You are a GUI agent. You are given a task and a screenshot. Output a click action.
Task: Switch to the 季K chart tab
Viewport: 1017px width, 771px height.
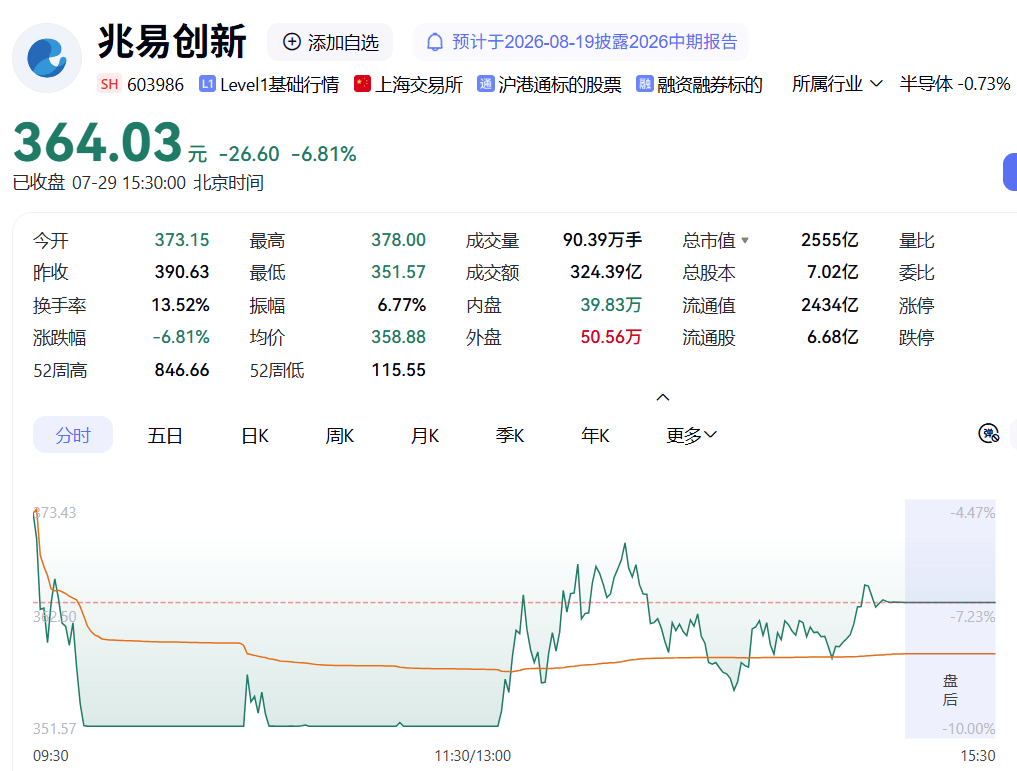[510, 435]
